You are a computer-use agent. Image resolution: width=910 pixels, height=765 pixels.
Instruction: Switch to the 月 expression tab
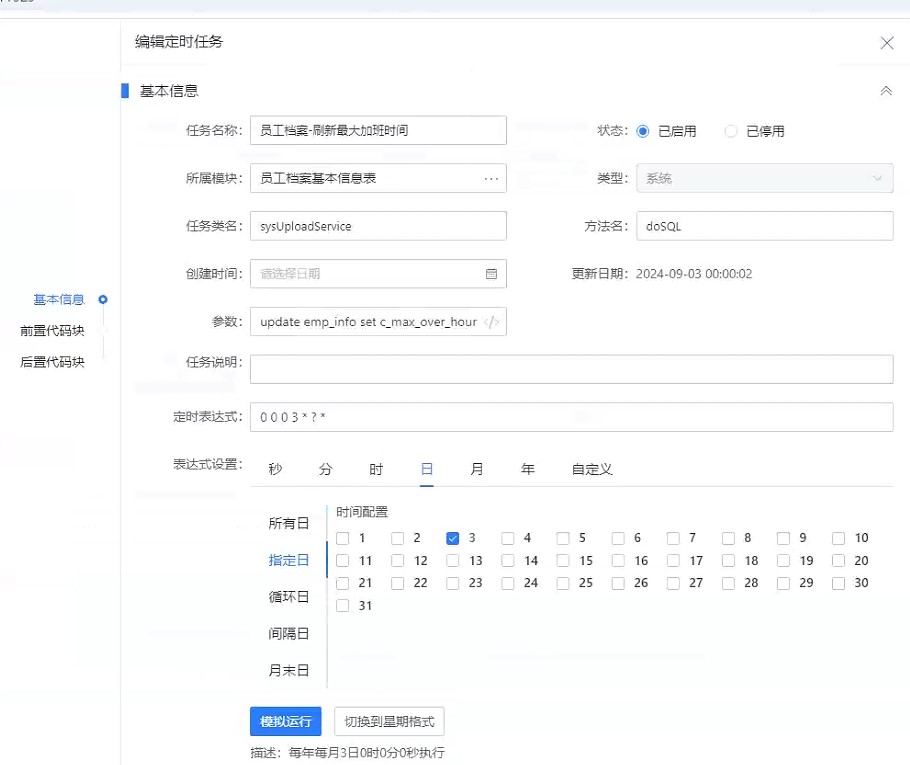click(x=477, y=469)
